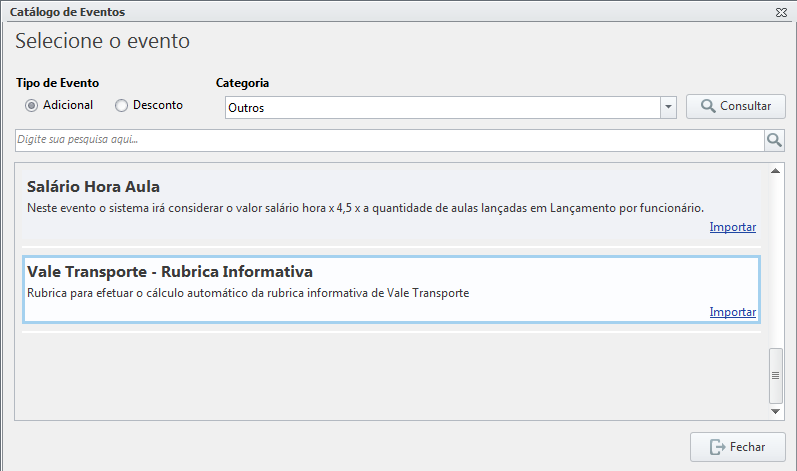This screenshot has width=797, height=471.
Task: Click the Fechar exit door icon
Action: coord(717,447)
